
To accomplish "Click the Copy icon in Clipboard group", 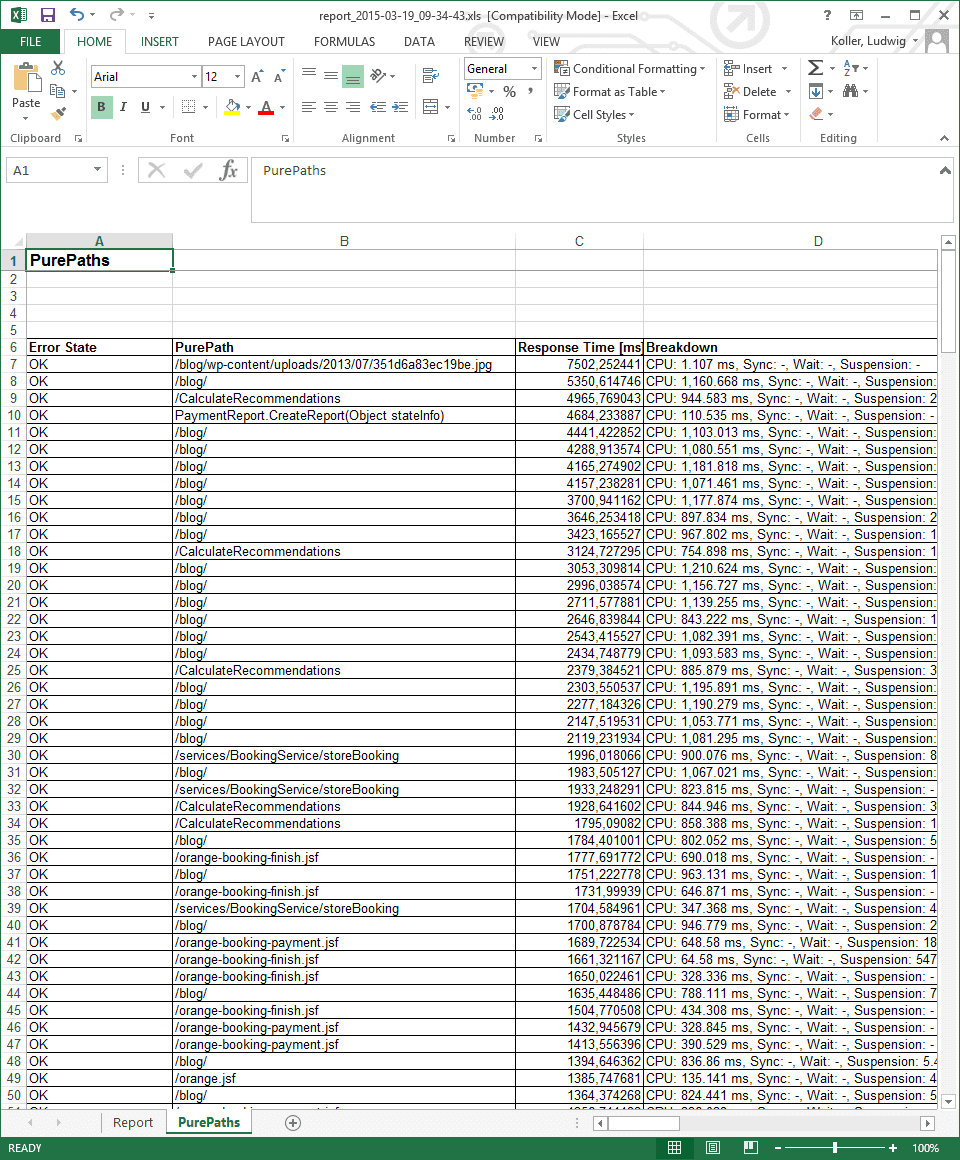I will point(58,91).
